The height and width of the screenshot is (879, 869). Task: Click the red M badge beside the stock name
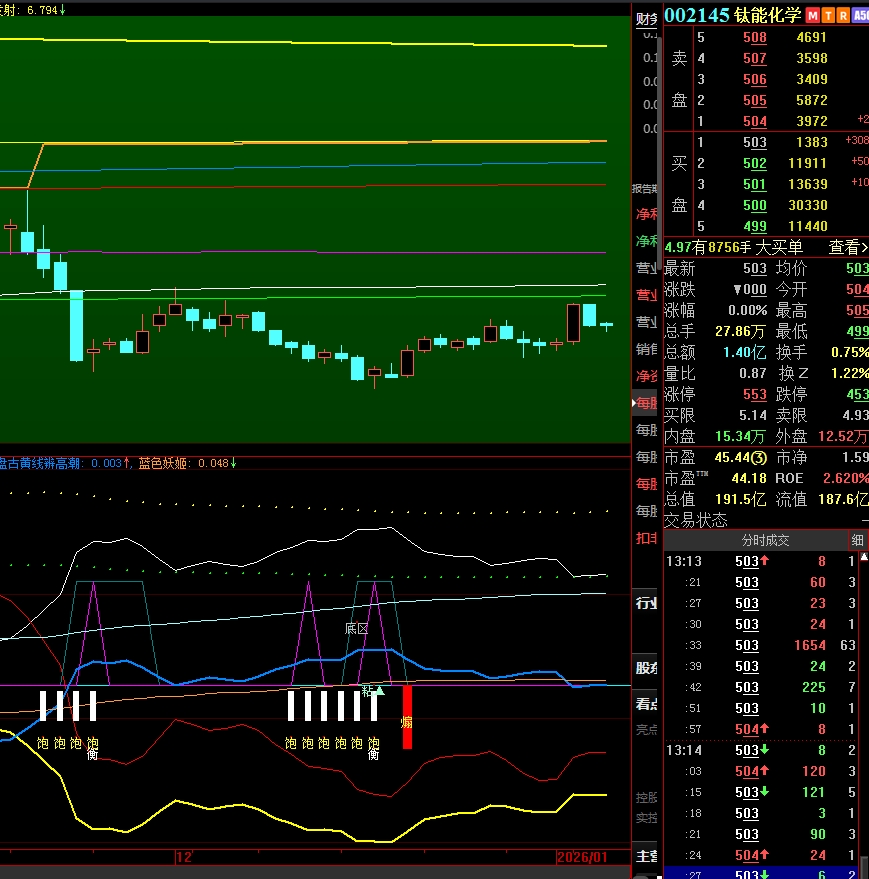click(x=813, y=15)
